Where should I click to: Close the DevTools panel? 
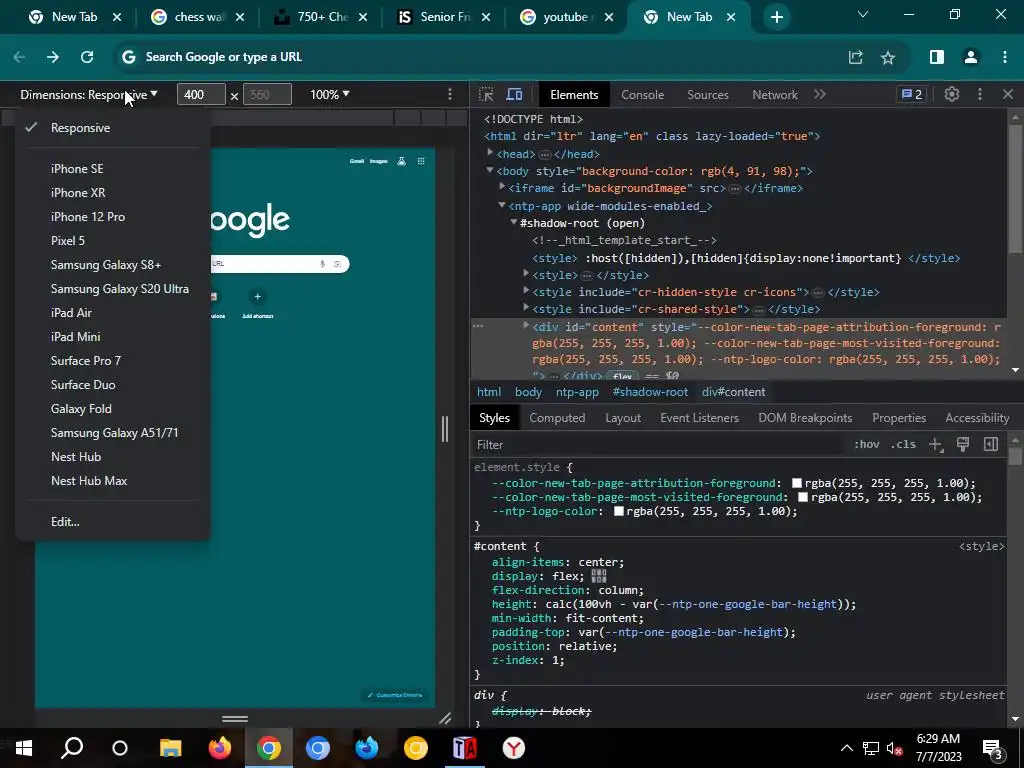point(1008,94)
